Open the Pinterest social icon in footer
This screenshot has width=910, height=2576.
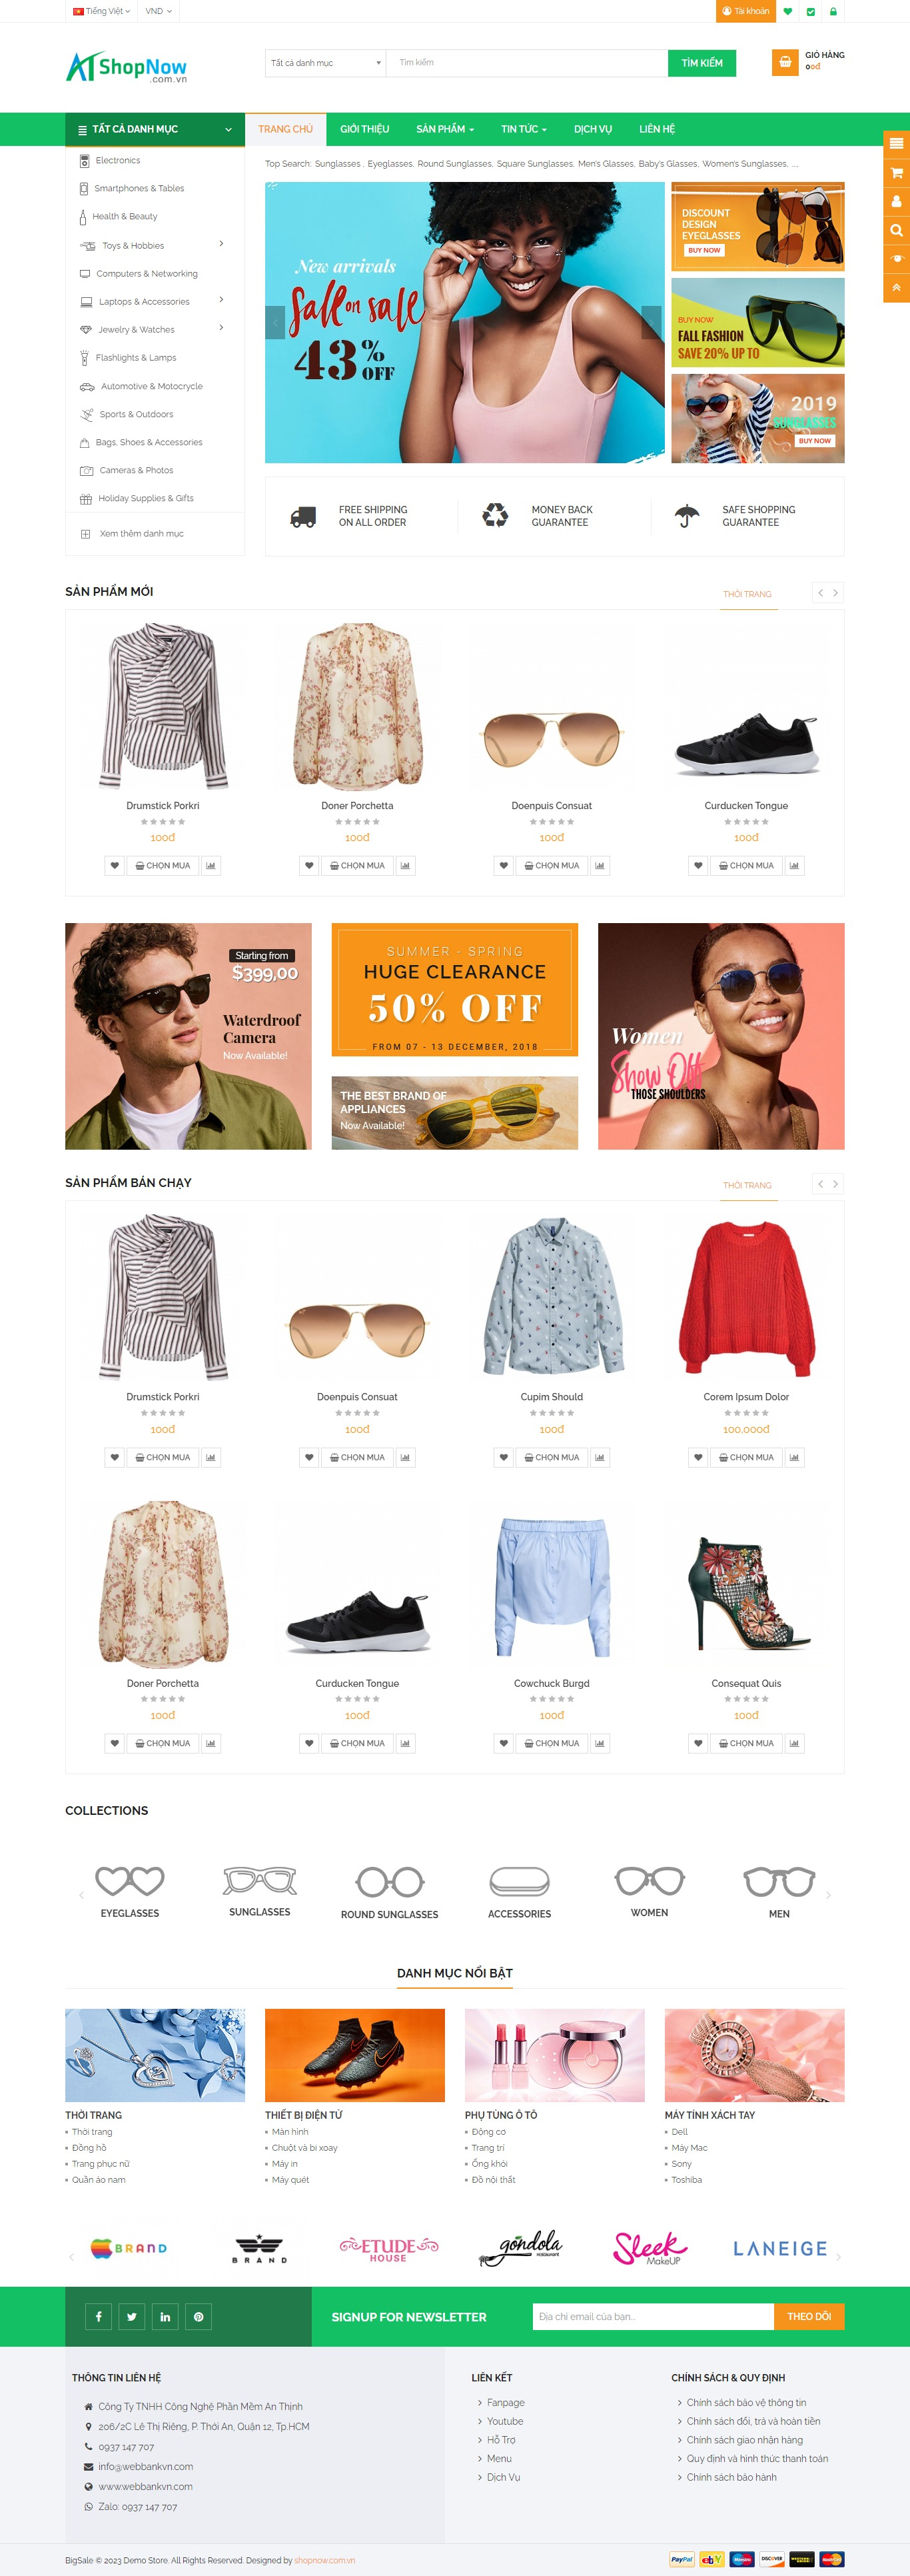198,2316
